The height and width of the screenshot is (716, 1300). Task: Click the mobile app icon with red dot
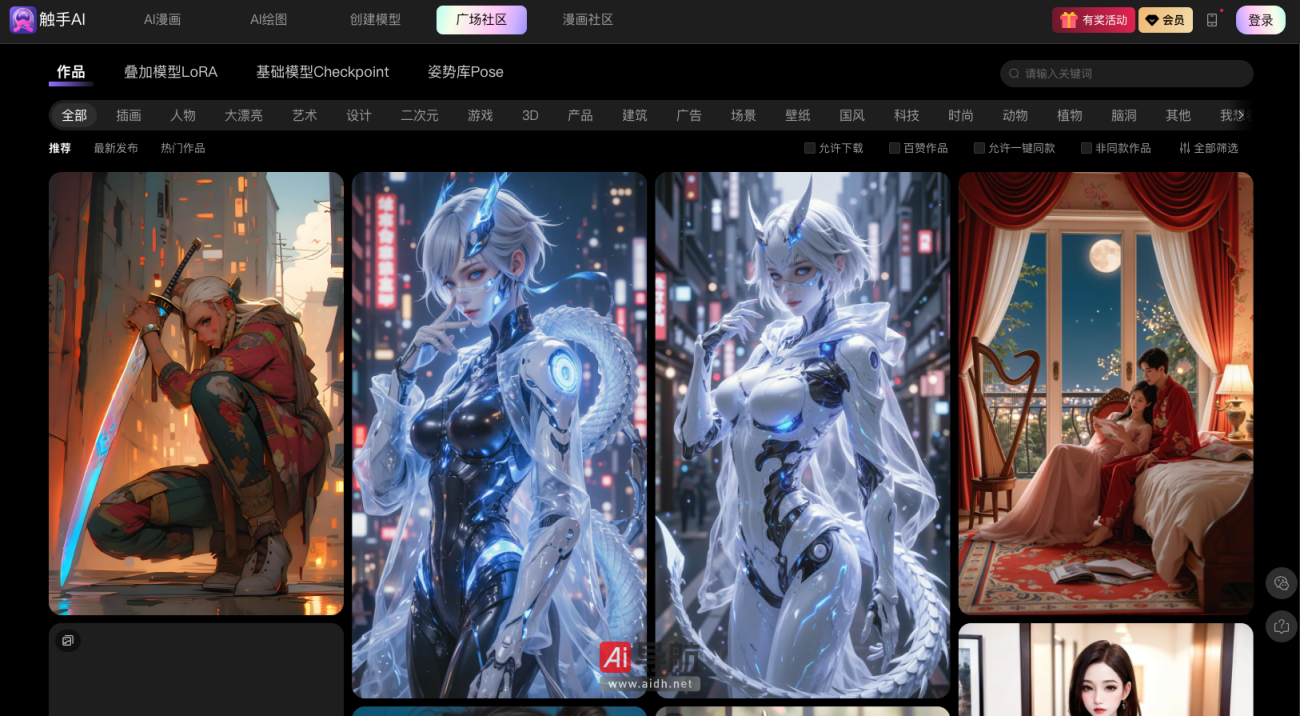coord(1211,19)
